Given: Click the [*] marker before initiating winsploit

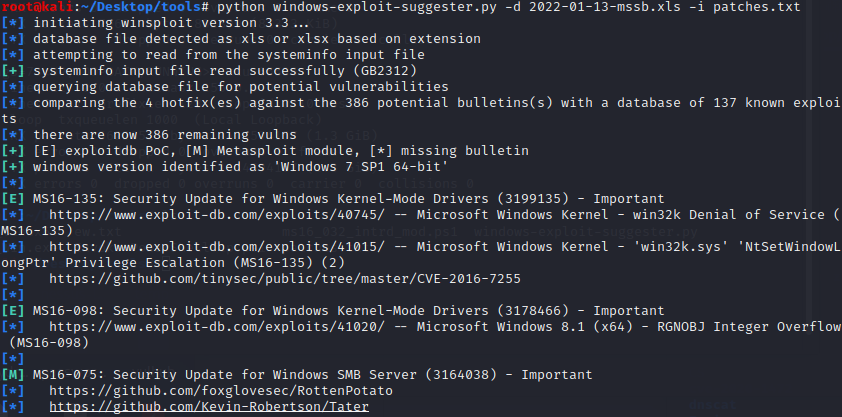Looking at the screenshot, I should coord(13,23).
